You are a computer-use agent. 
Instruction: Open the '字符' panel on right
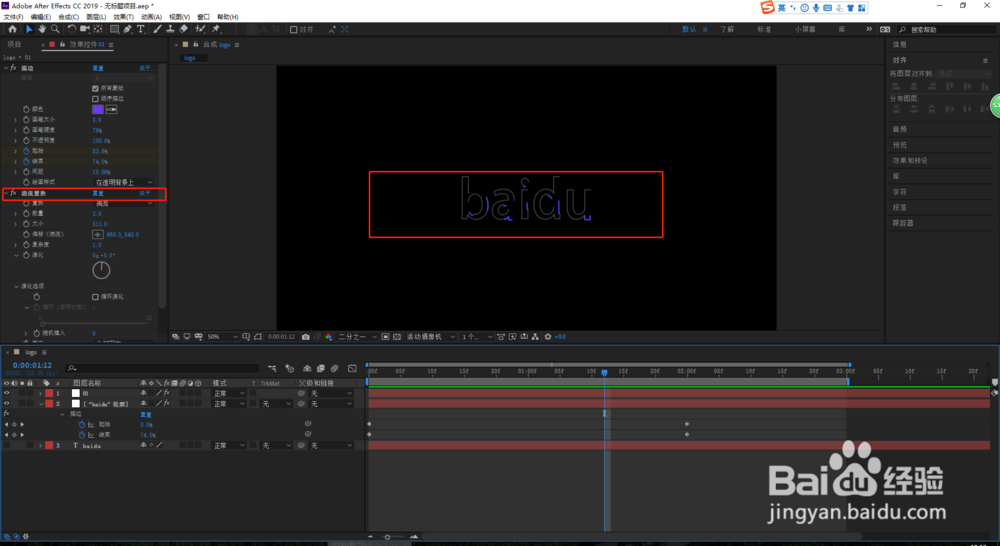899,192
